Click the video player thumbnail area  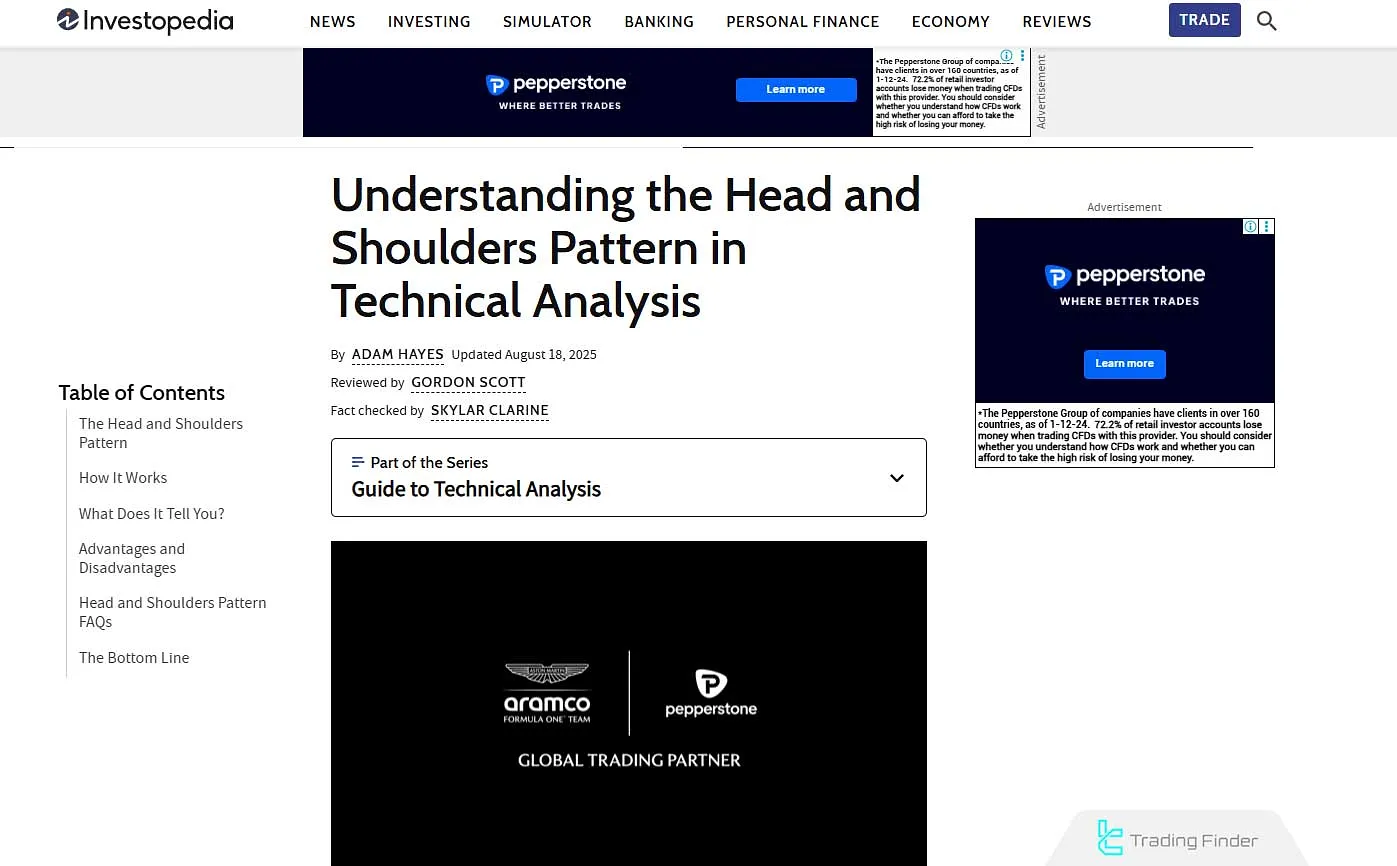(x=628, y=703)
